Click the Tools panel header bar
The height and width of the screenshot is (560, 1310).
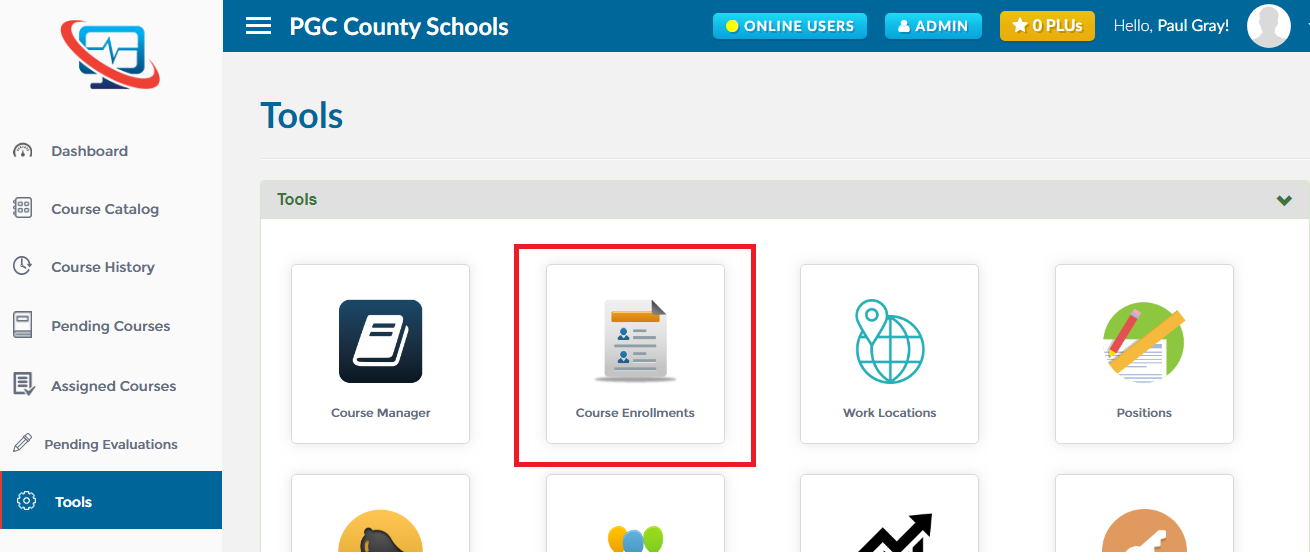(x=785, y=200)
